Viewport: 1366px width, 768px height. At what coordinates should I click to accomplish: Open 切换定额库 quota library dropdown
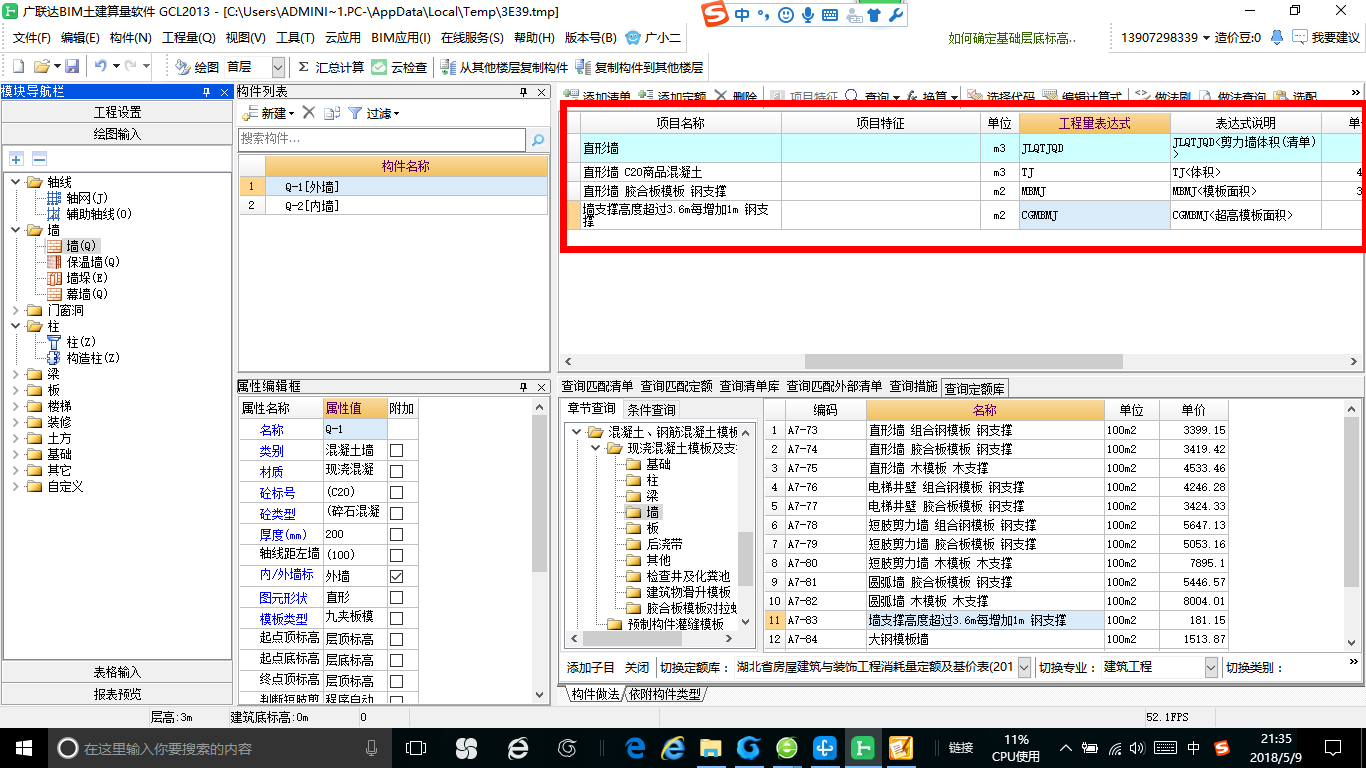pyautogui.click(x=1025, y=667)
